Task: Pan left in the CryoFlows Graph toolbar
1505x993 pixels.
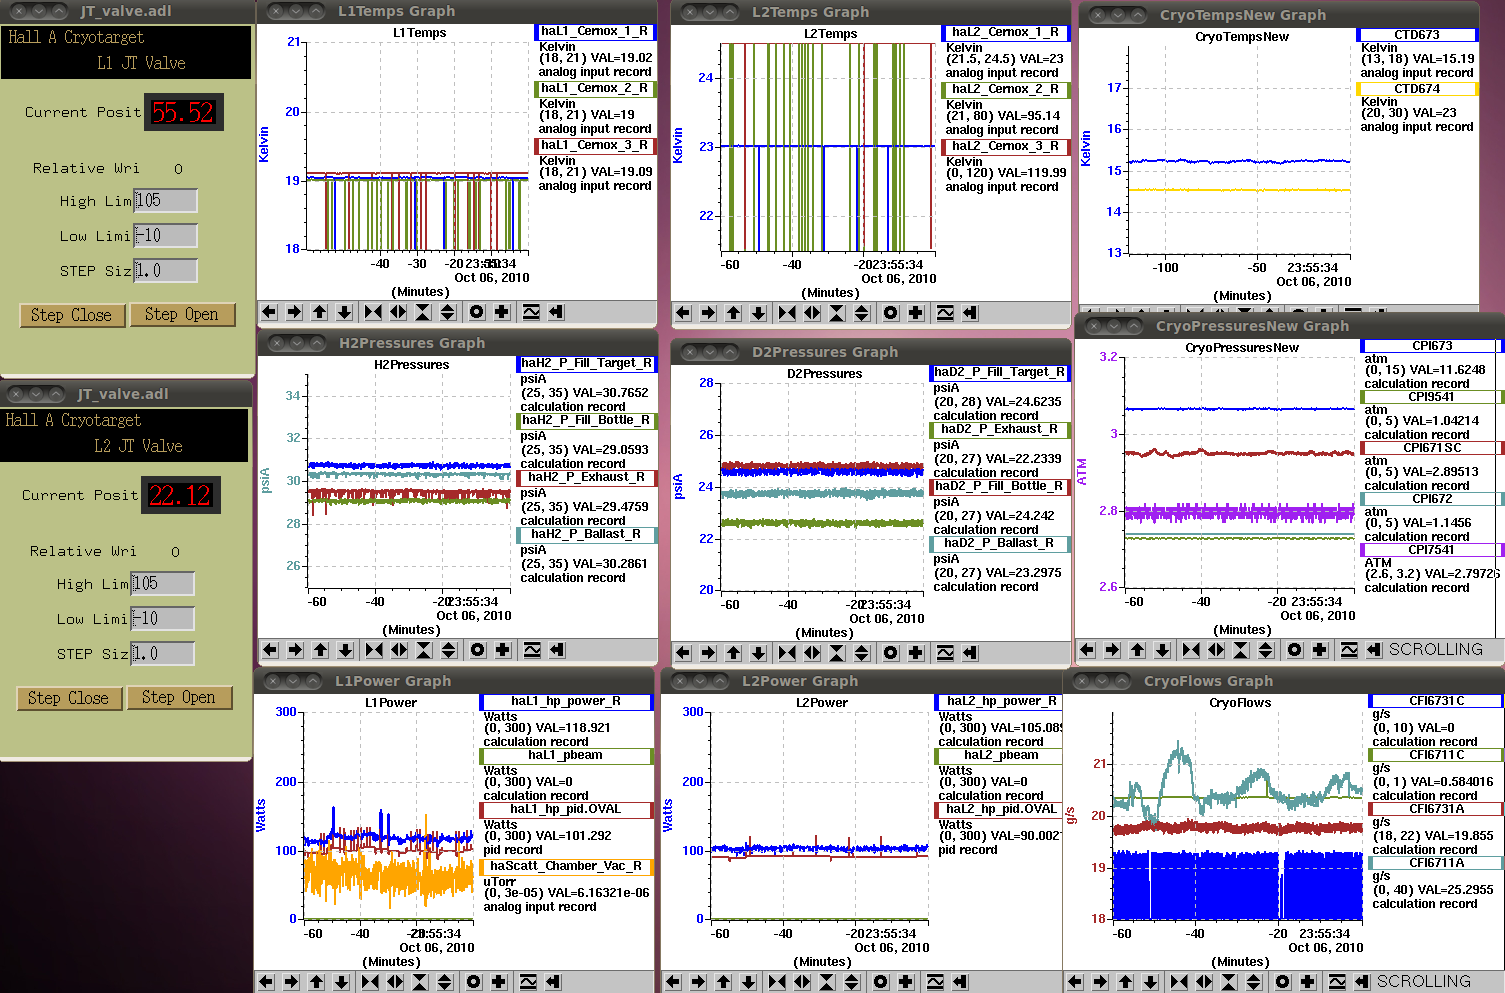Action: click(1075, 982)
